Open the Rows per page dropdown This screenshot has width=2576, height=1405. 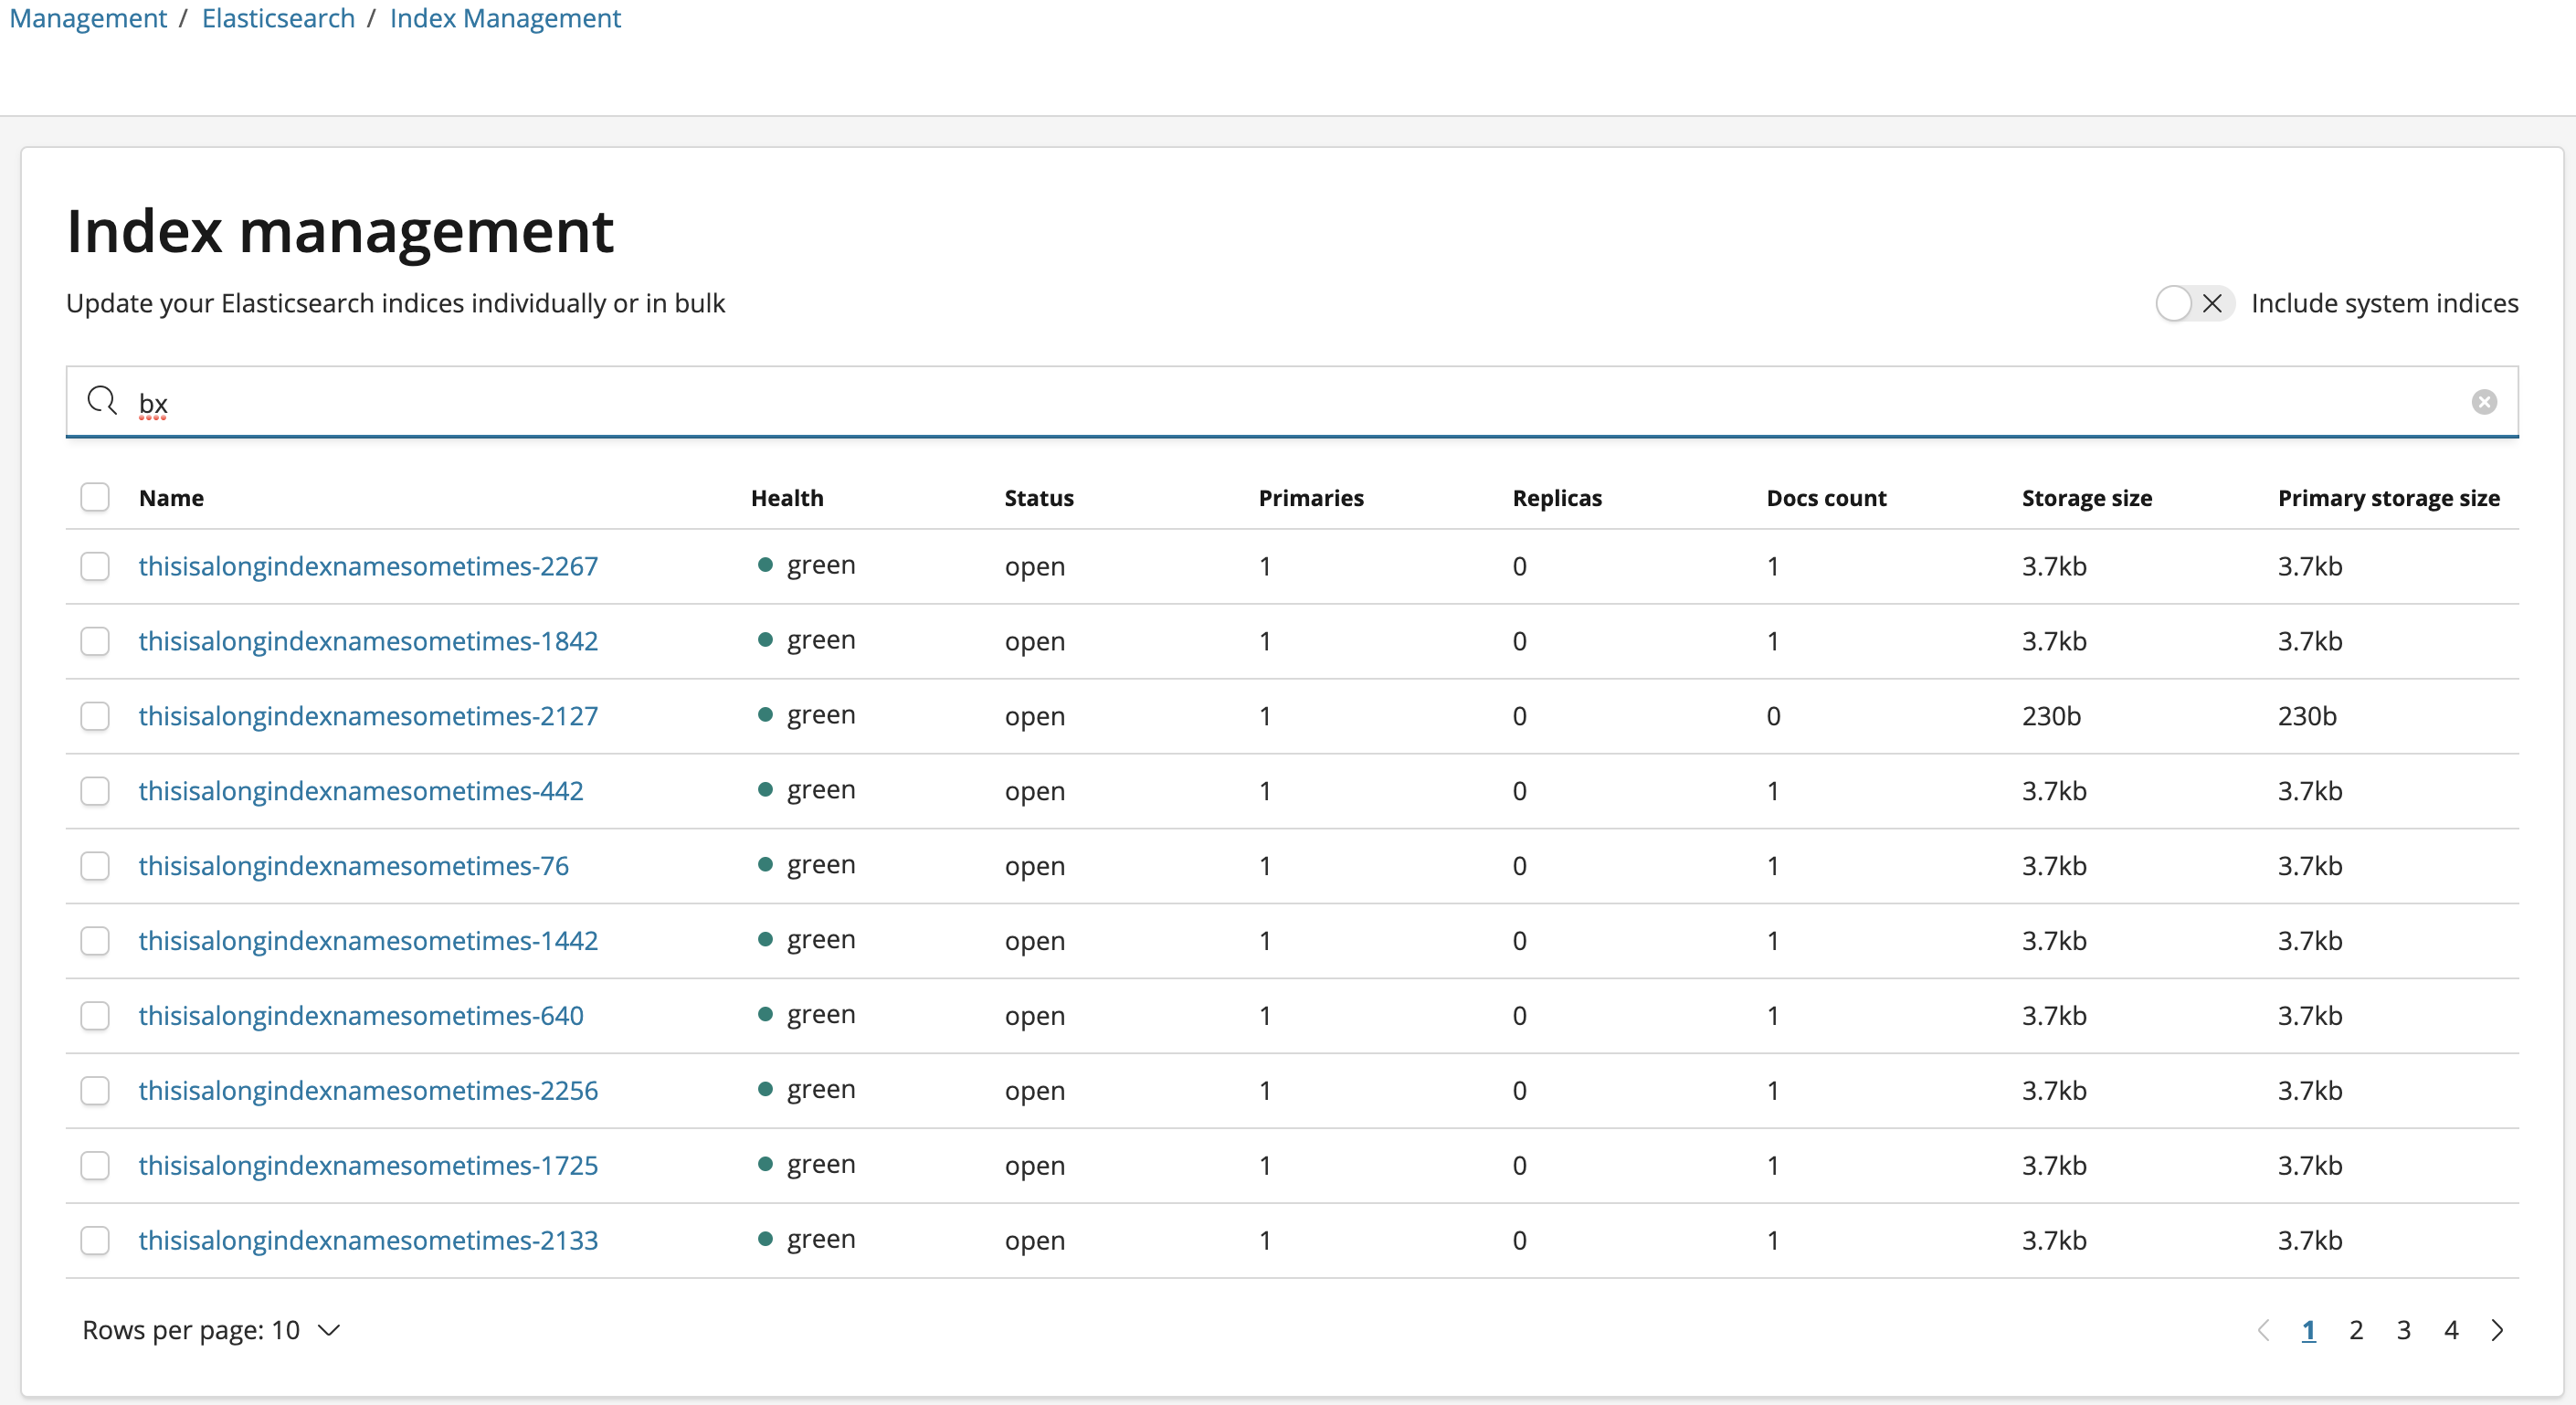click(211, 1330)
